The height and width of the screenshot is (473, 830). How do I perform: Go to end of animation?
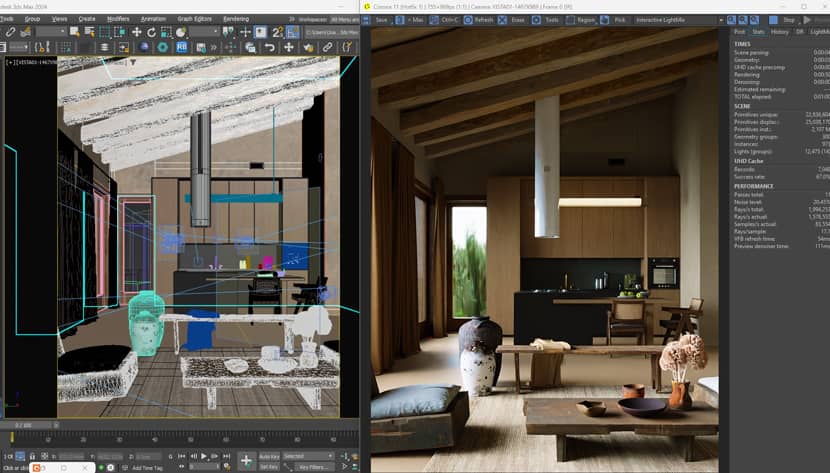pos(226,456)
